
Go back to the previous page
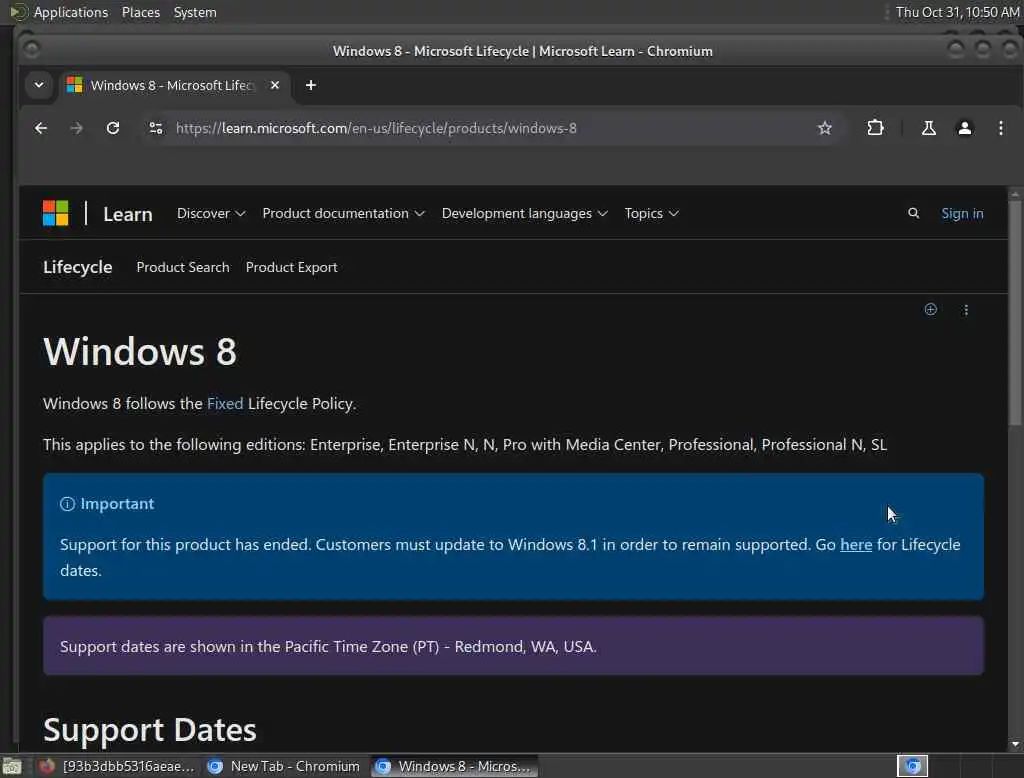(x=40, y=128)
